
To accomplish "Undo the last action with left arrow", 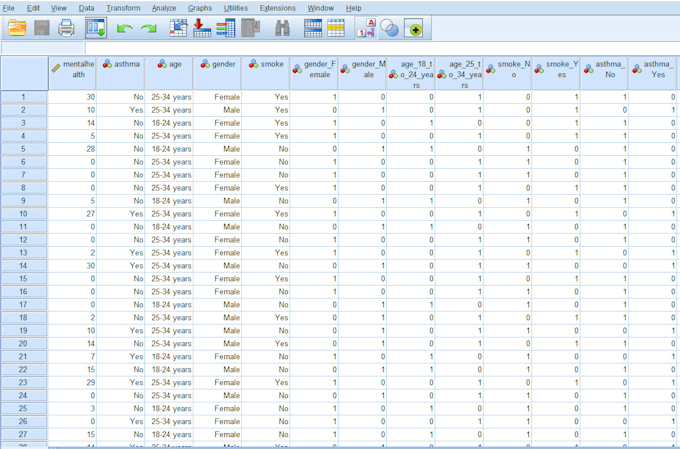I will tap(124, 29).
